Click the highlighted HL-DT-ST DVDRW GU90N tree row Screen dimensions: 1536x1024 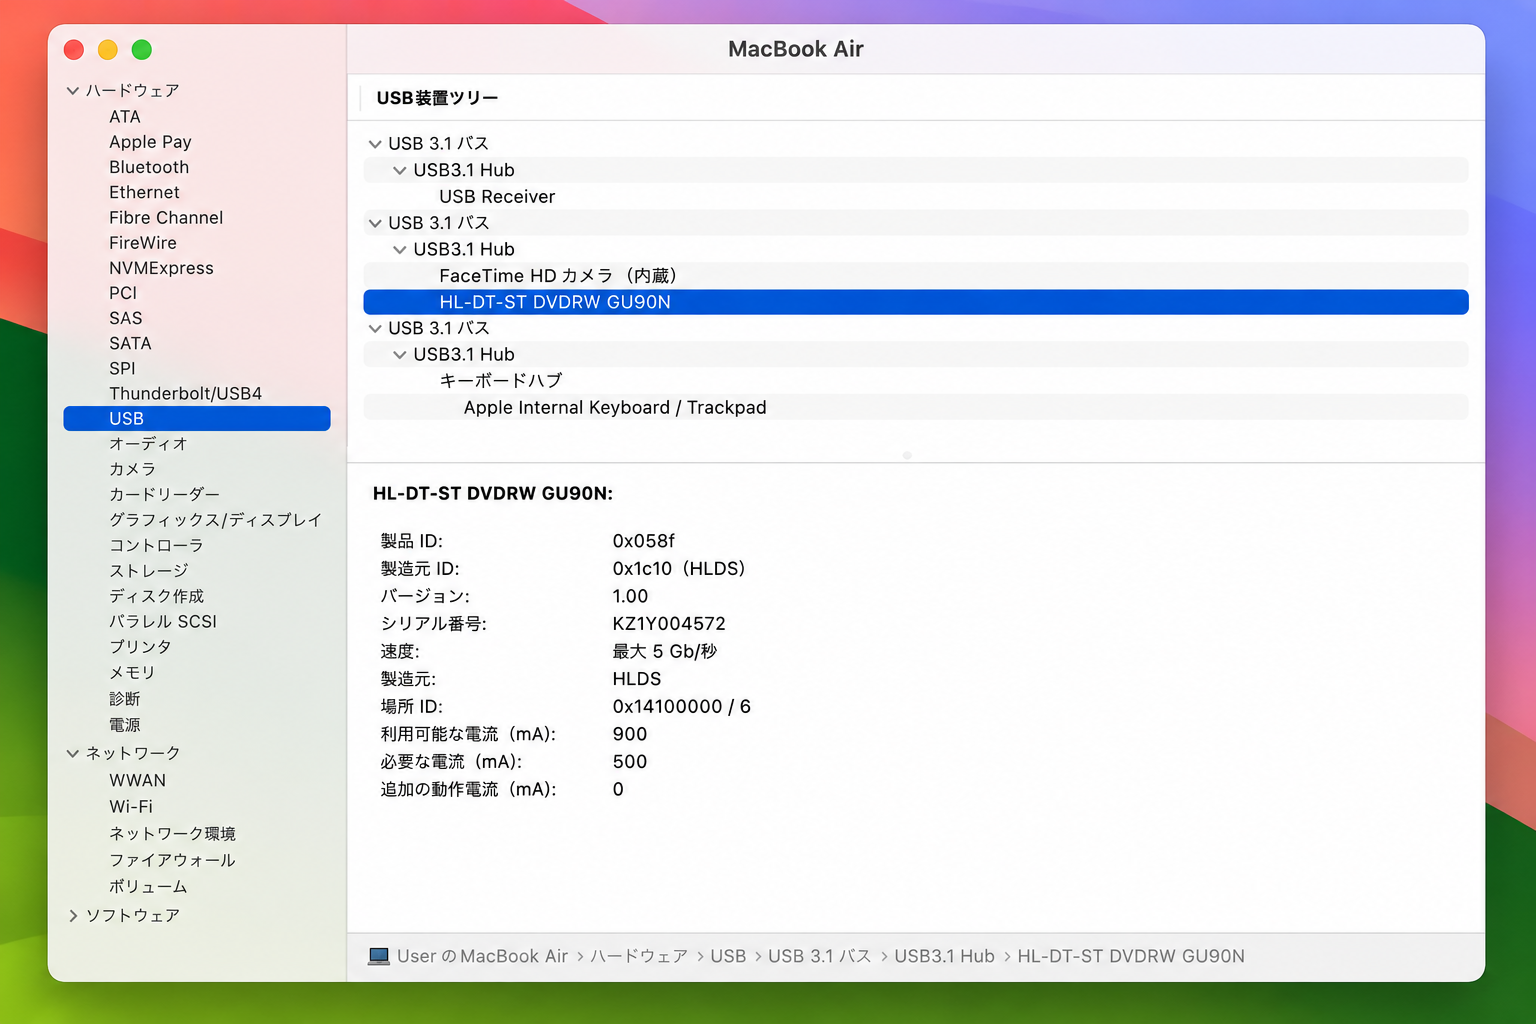click(x=916, y=302)
